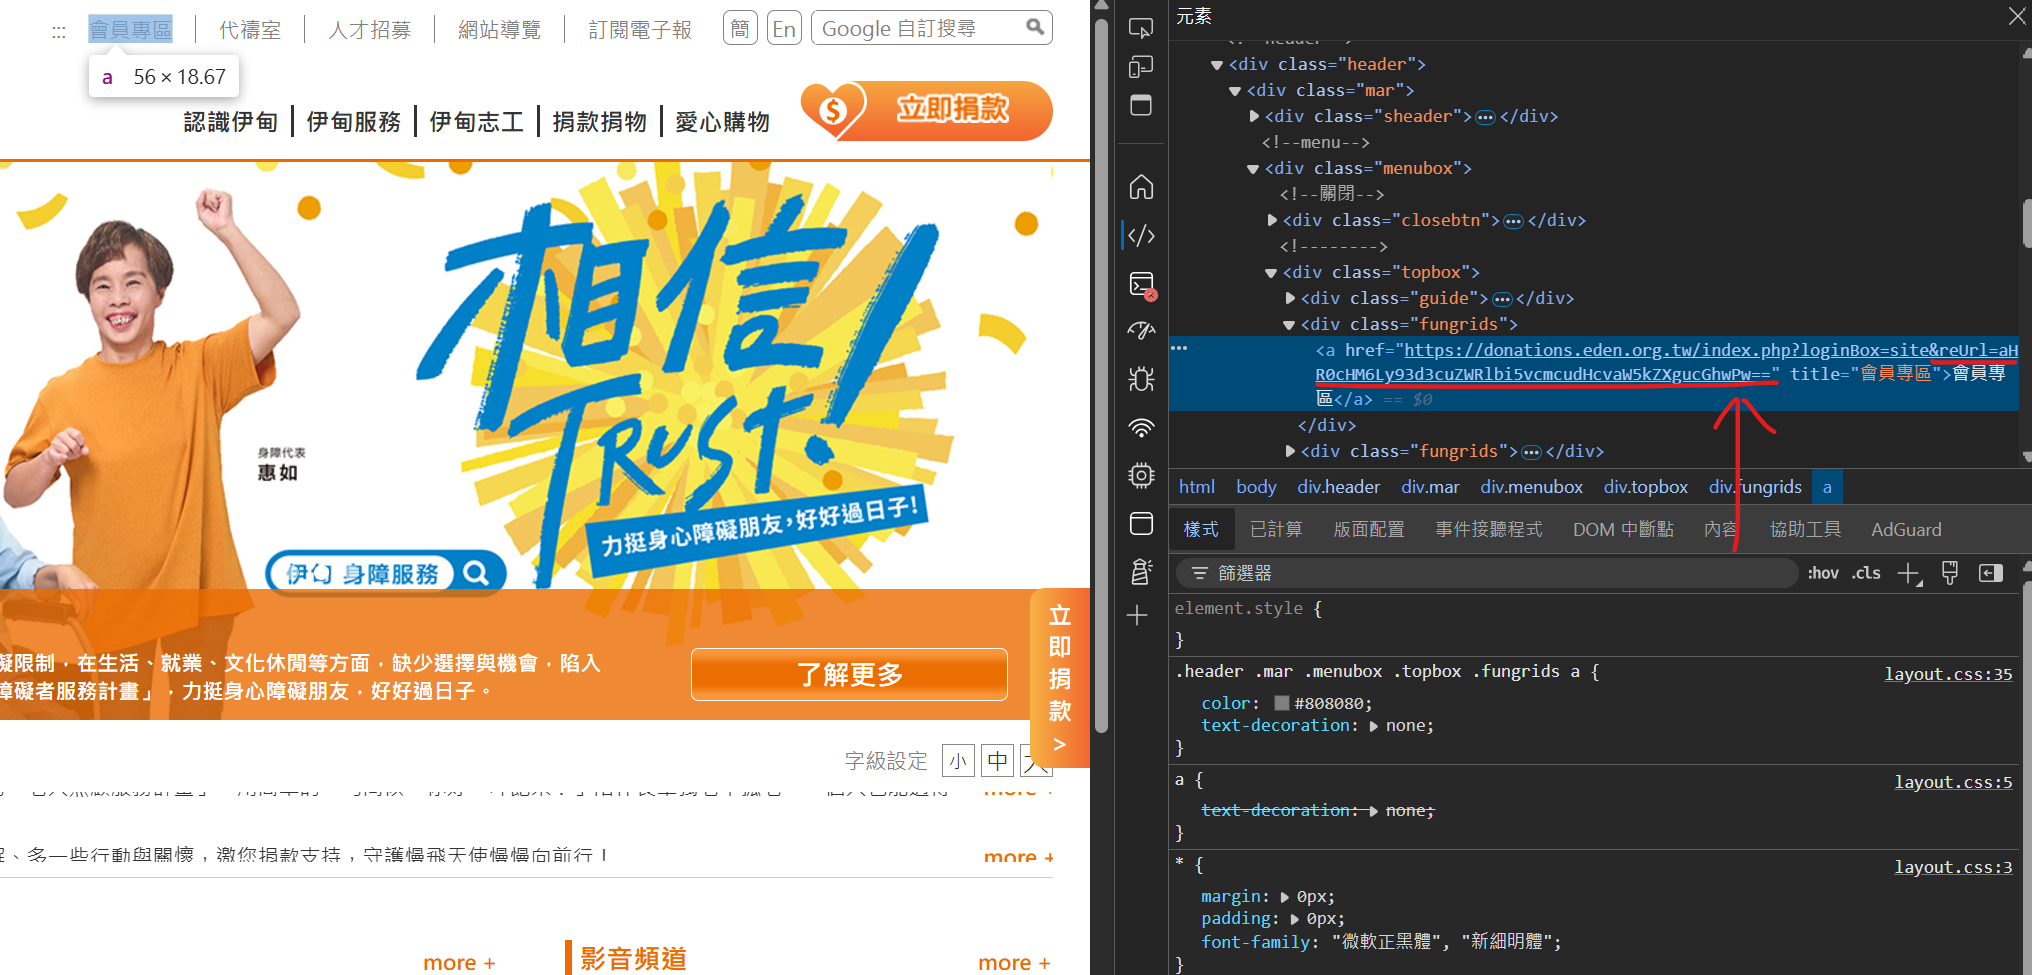This screenshot has width=2032, height=975.
Task: Switch to the 已計算 tab
Action: tap(1276, 529)
